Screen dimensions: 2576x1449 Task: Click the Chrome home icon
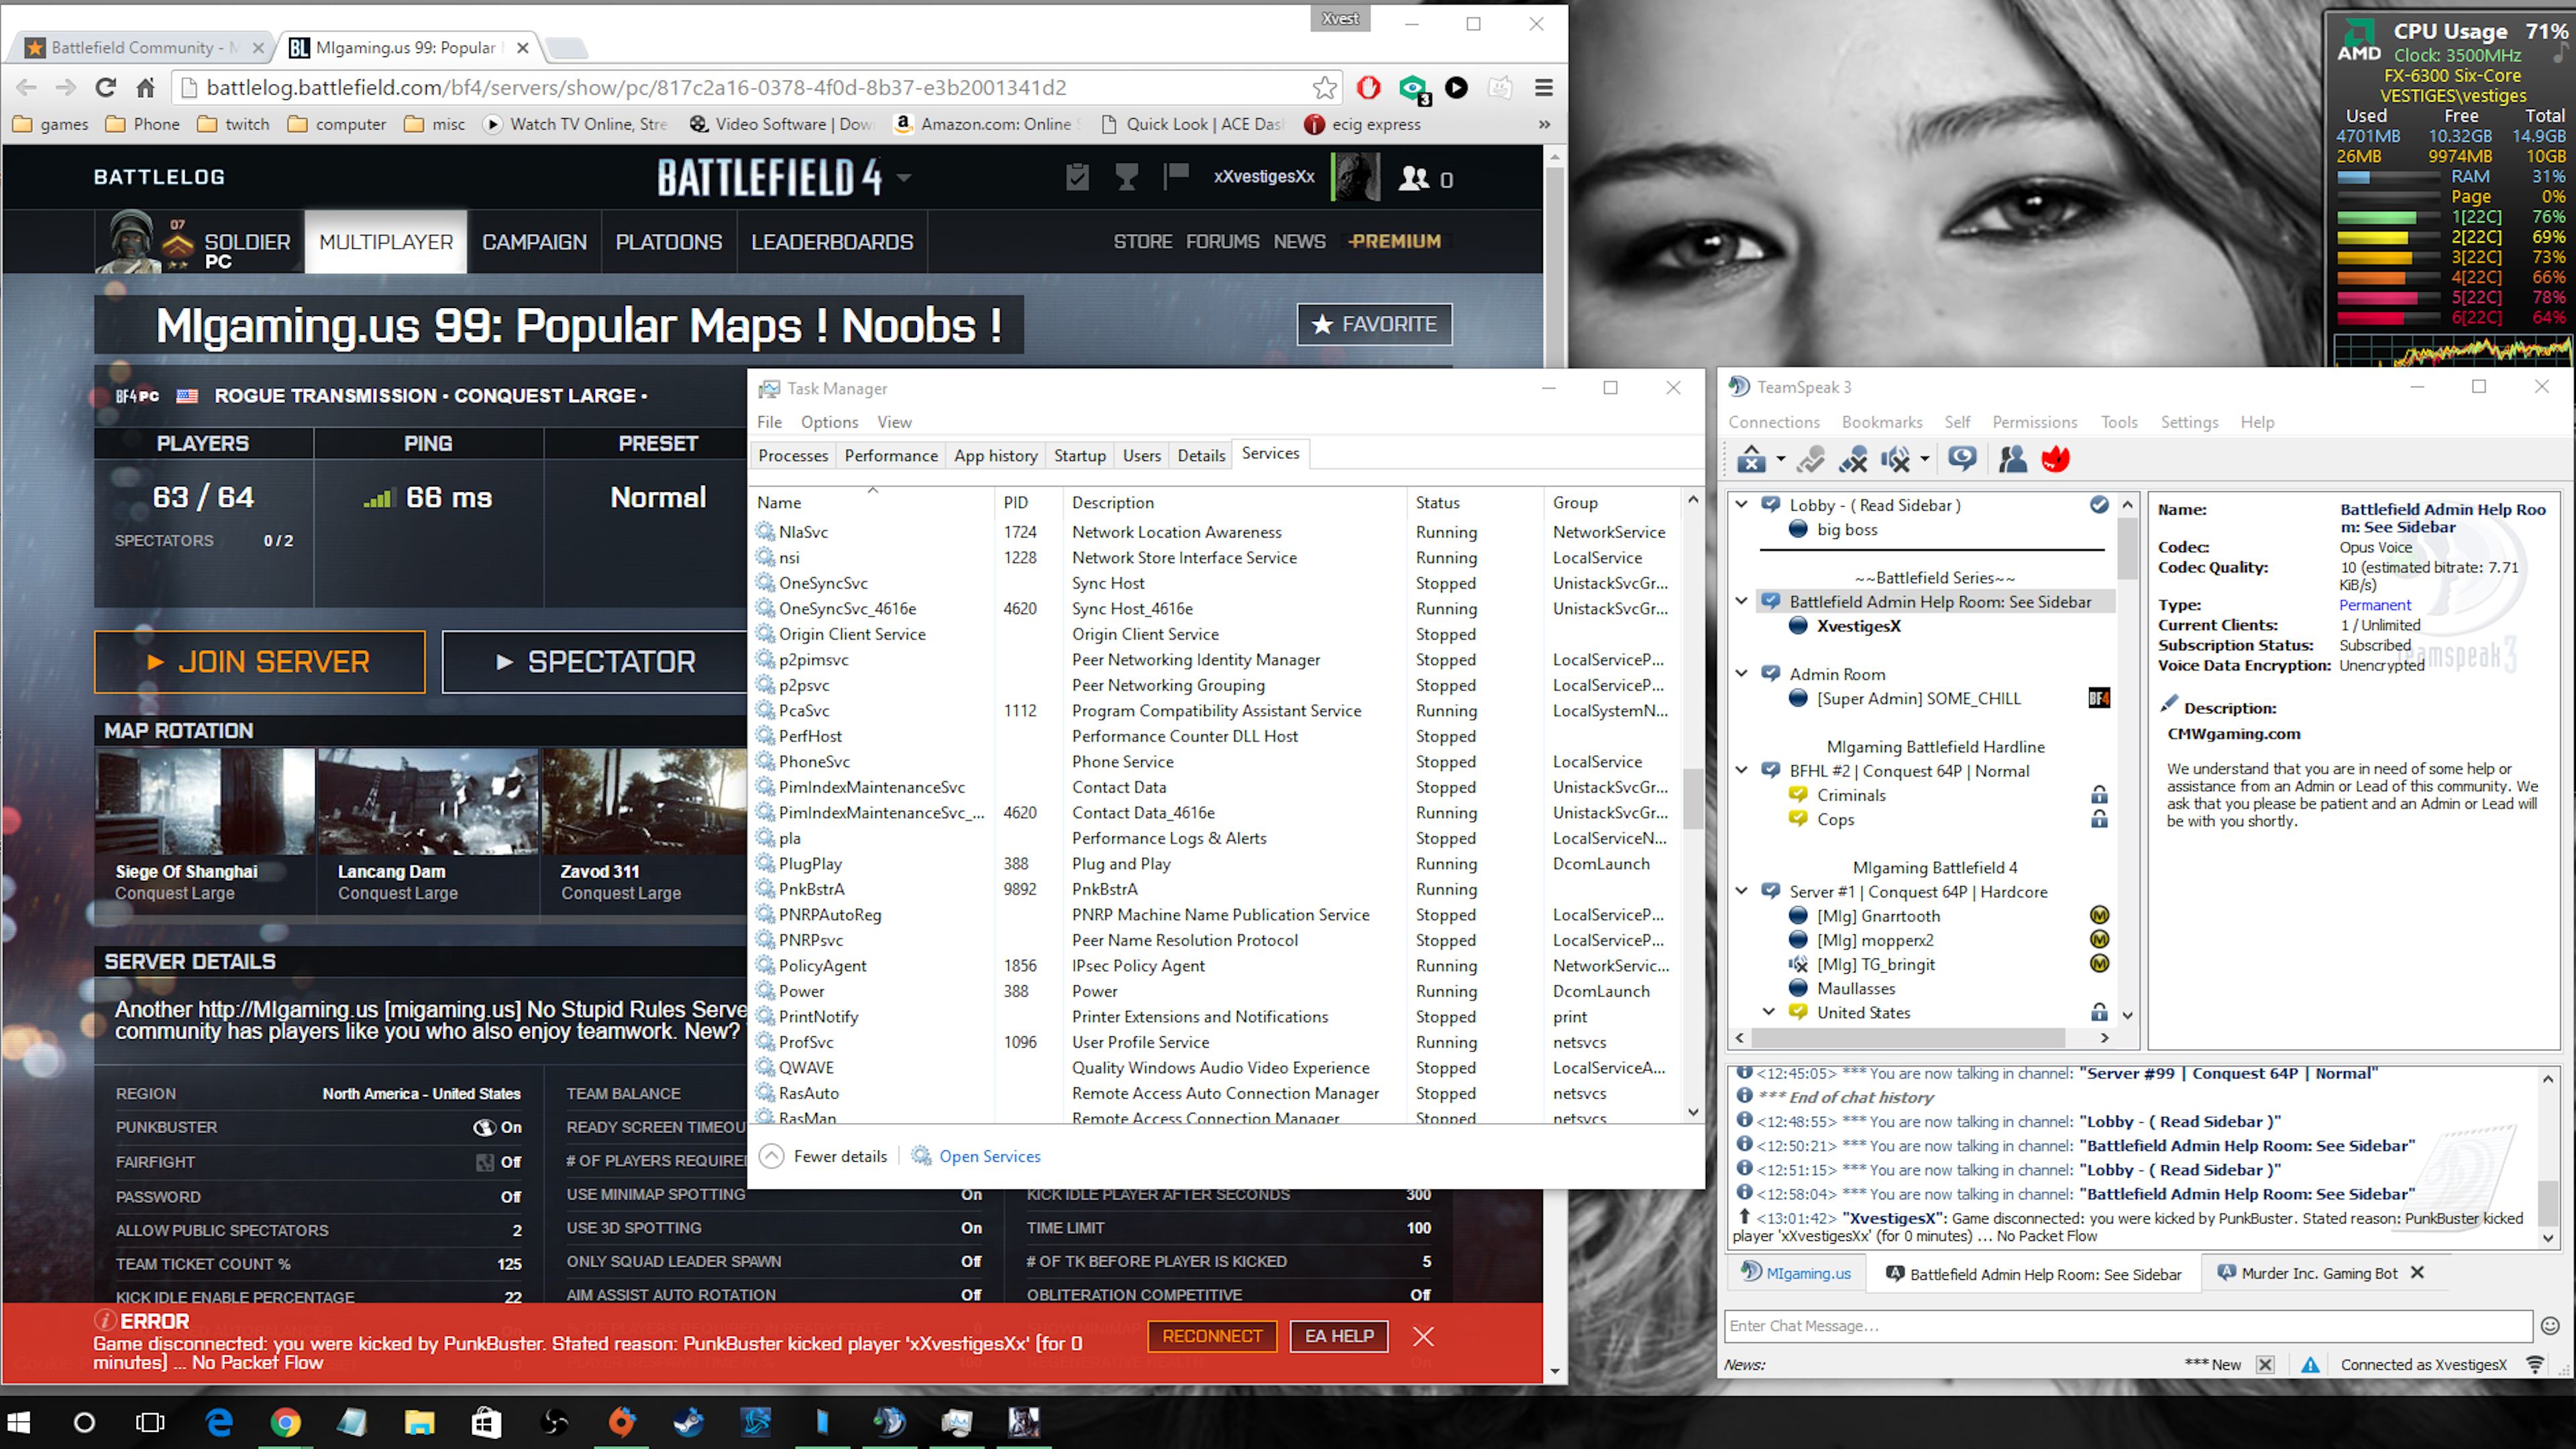tap(146, 87)
